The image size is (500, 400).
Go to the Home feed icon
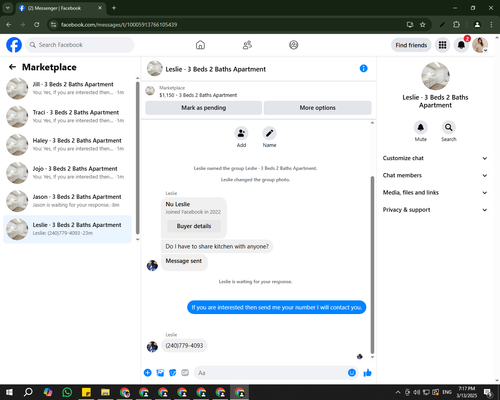[200, 45]
